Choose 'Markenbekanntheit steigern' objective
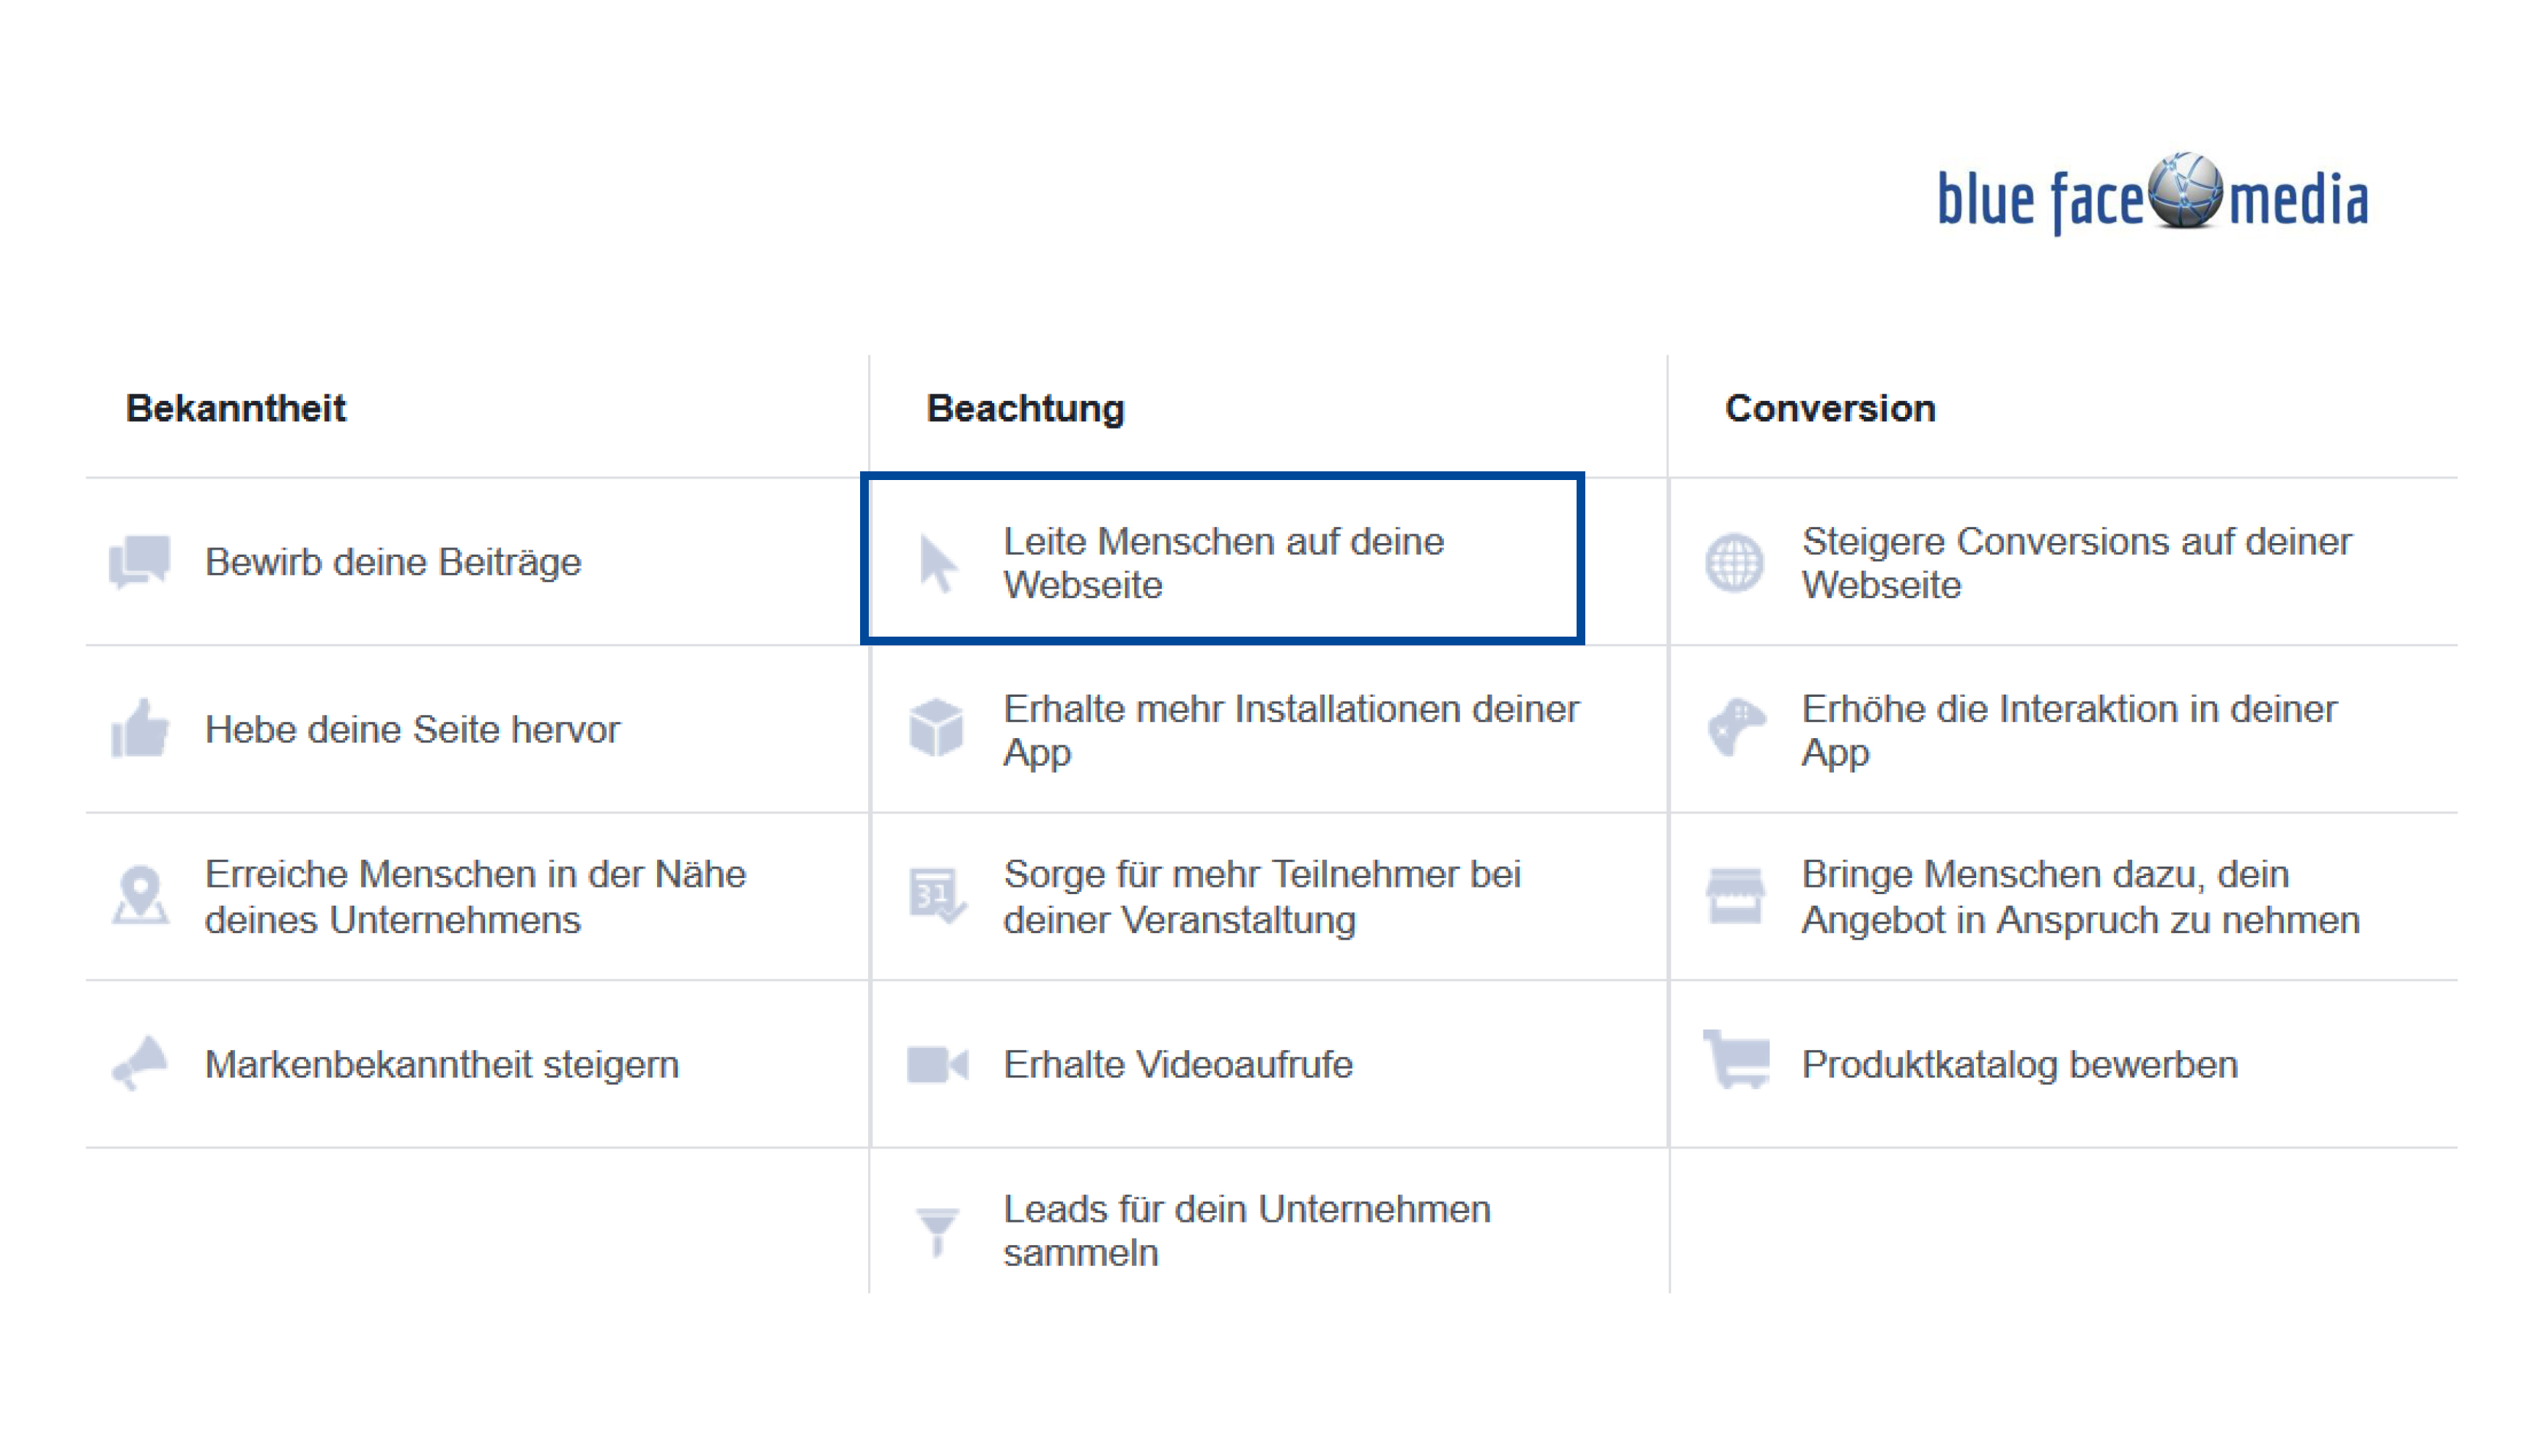 pos(442,1065)
